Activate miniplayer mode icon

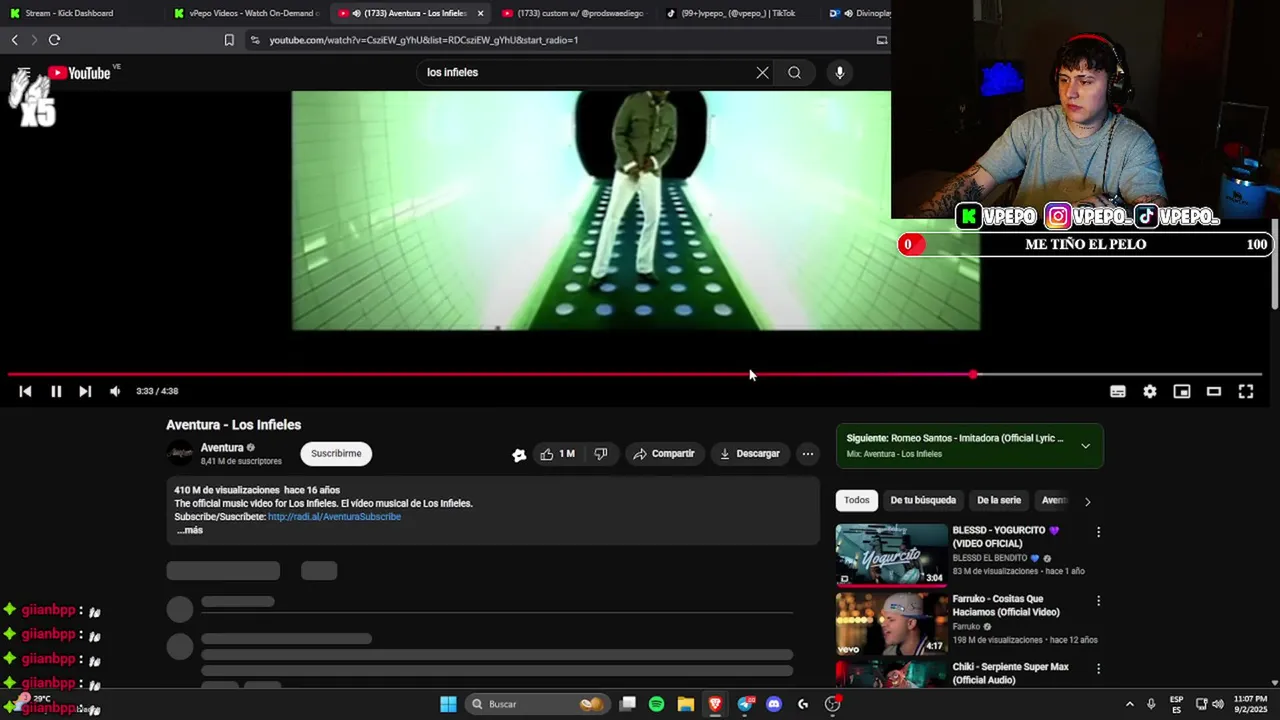tap(1182, 392)
